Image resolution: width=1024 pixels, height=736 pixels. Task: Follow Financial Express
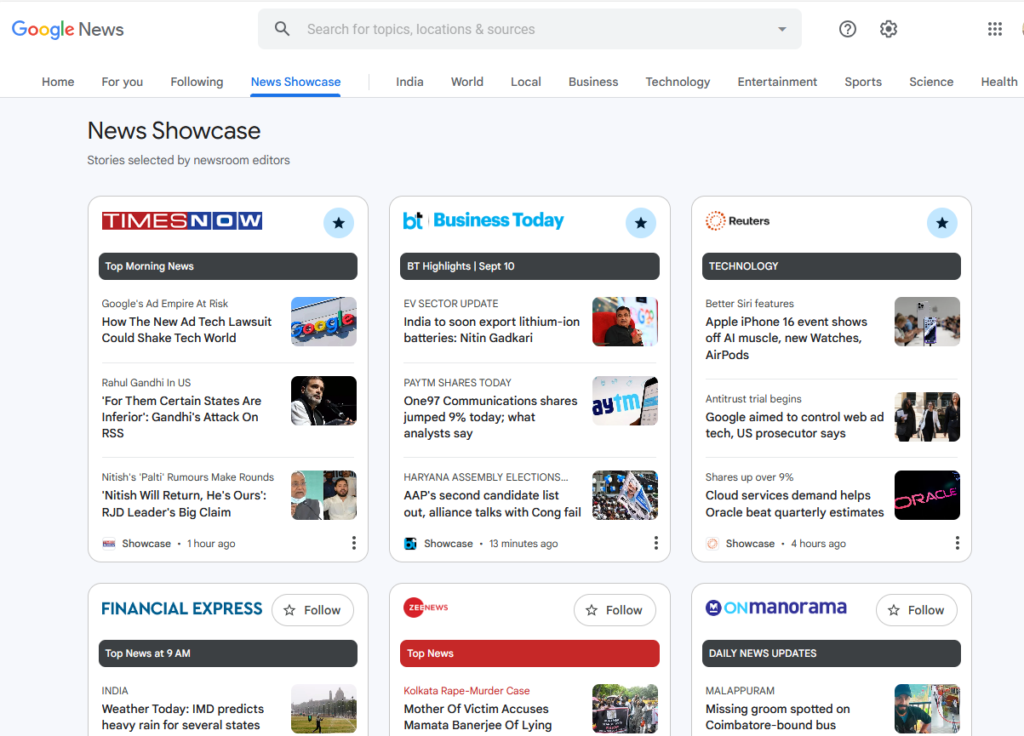(x=313, y=610)
